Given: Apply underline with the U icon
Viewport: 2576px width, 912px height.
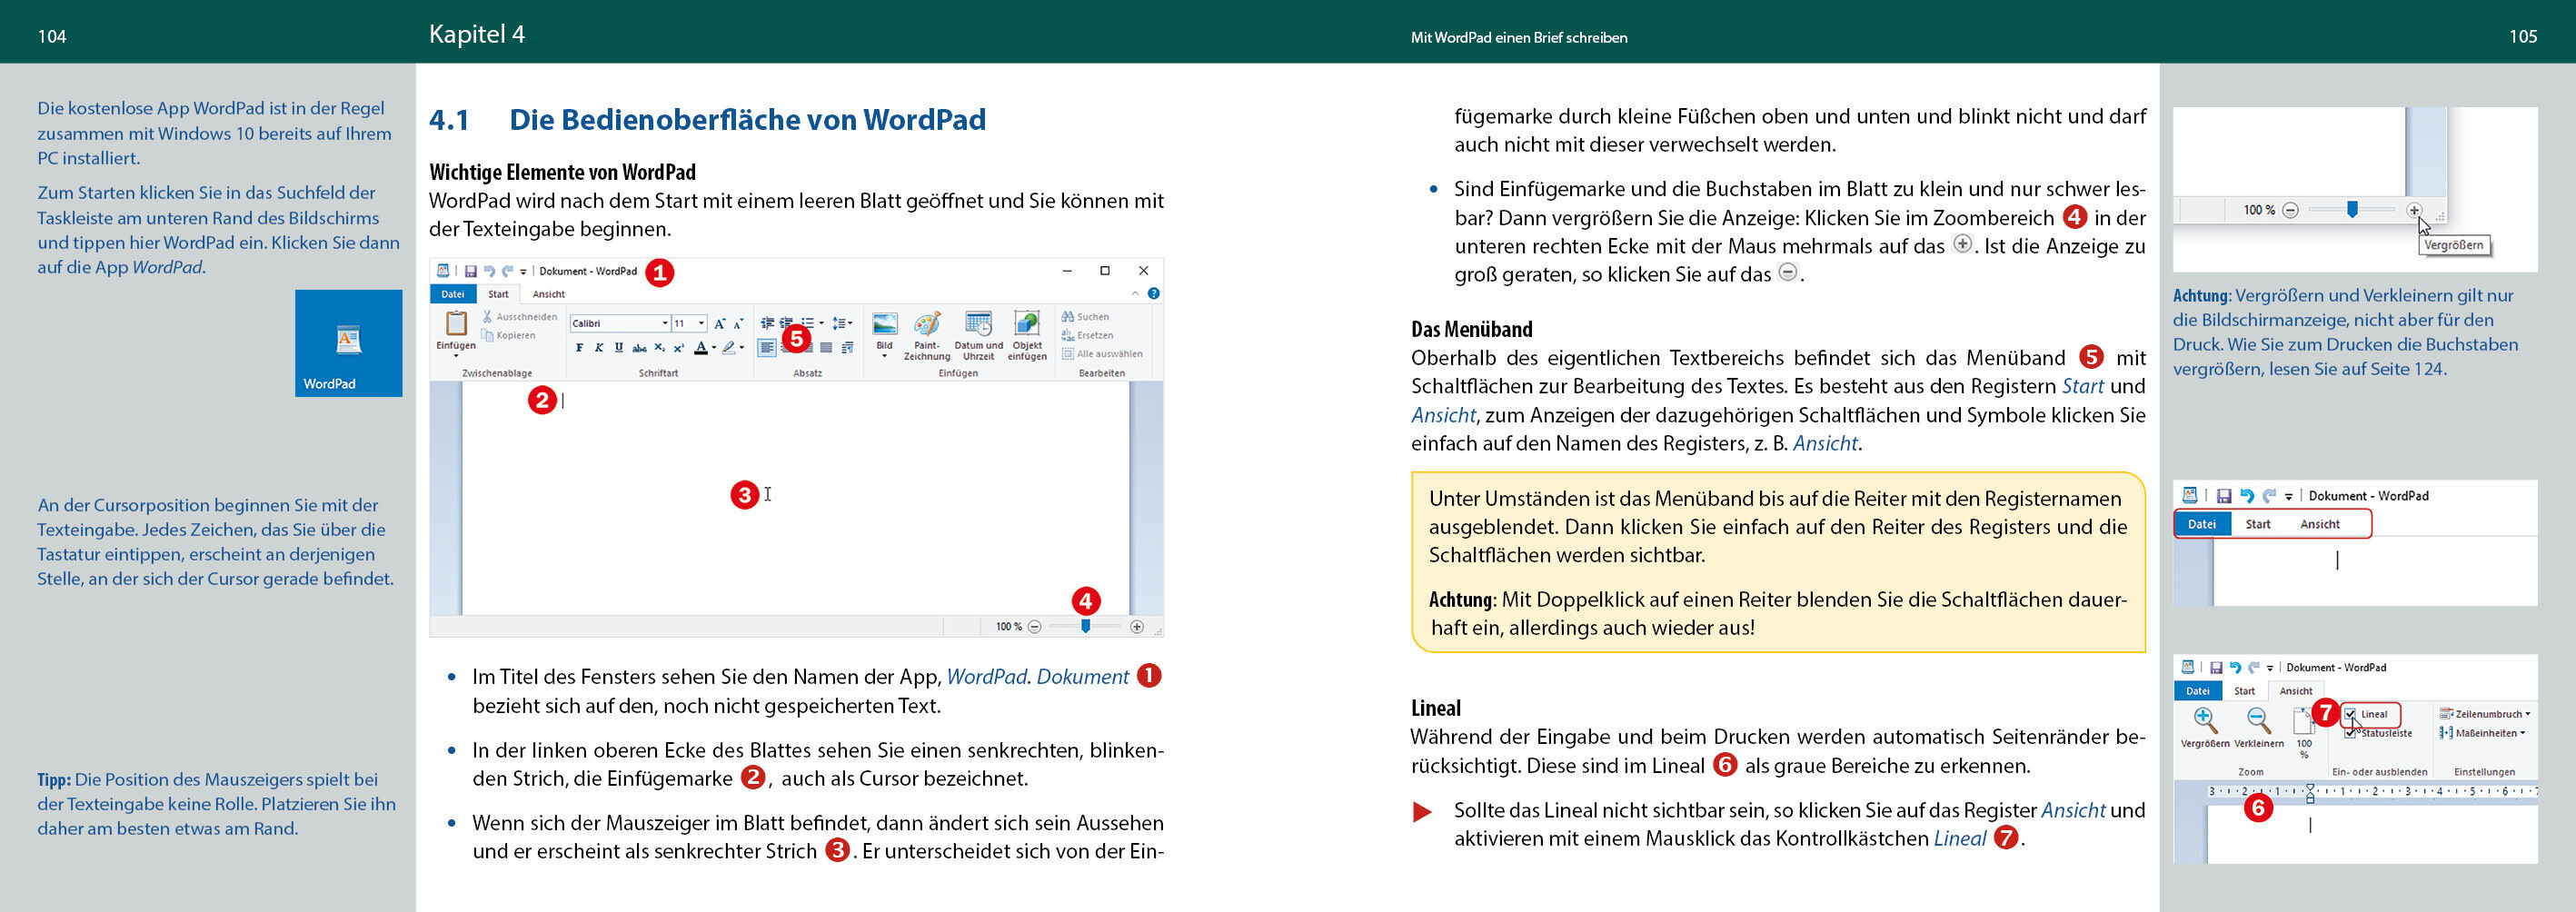Looking at the screenshot, I should 618,348.
